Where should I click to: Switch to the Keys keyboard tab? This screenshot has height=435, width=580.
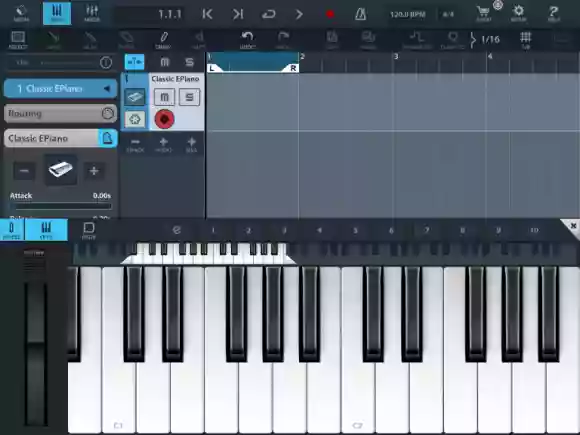click(46, 230)
